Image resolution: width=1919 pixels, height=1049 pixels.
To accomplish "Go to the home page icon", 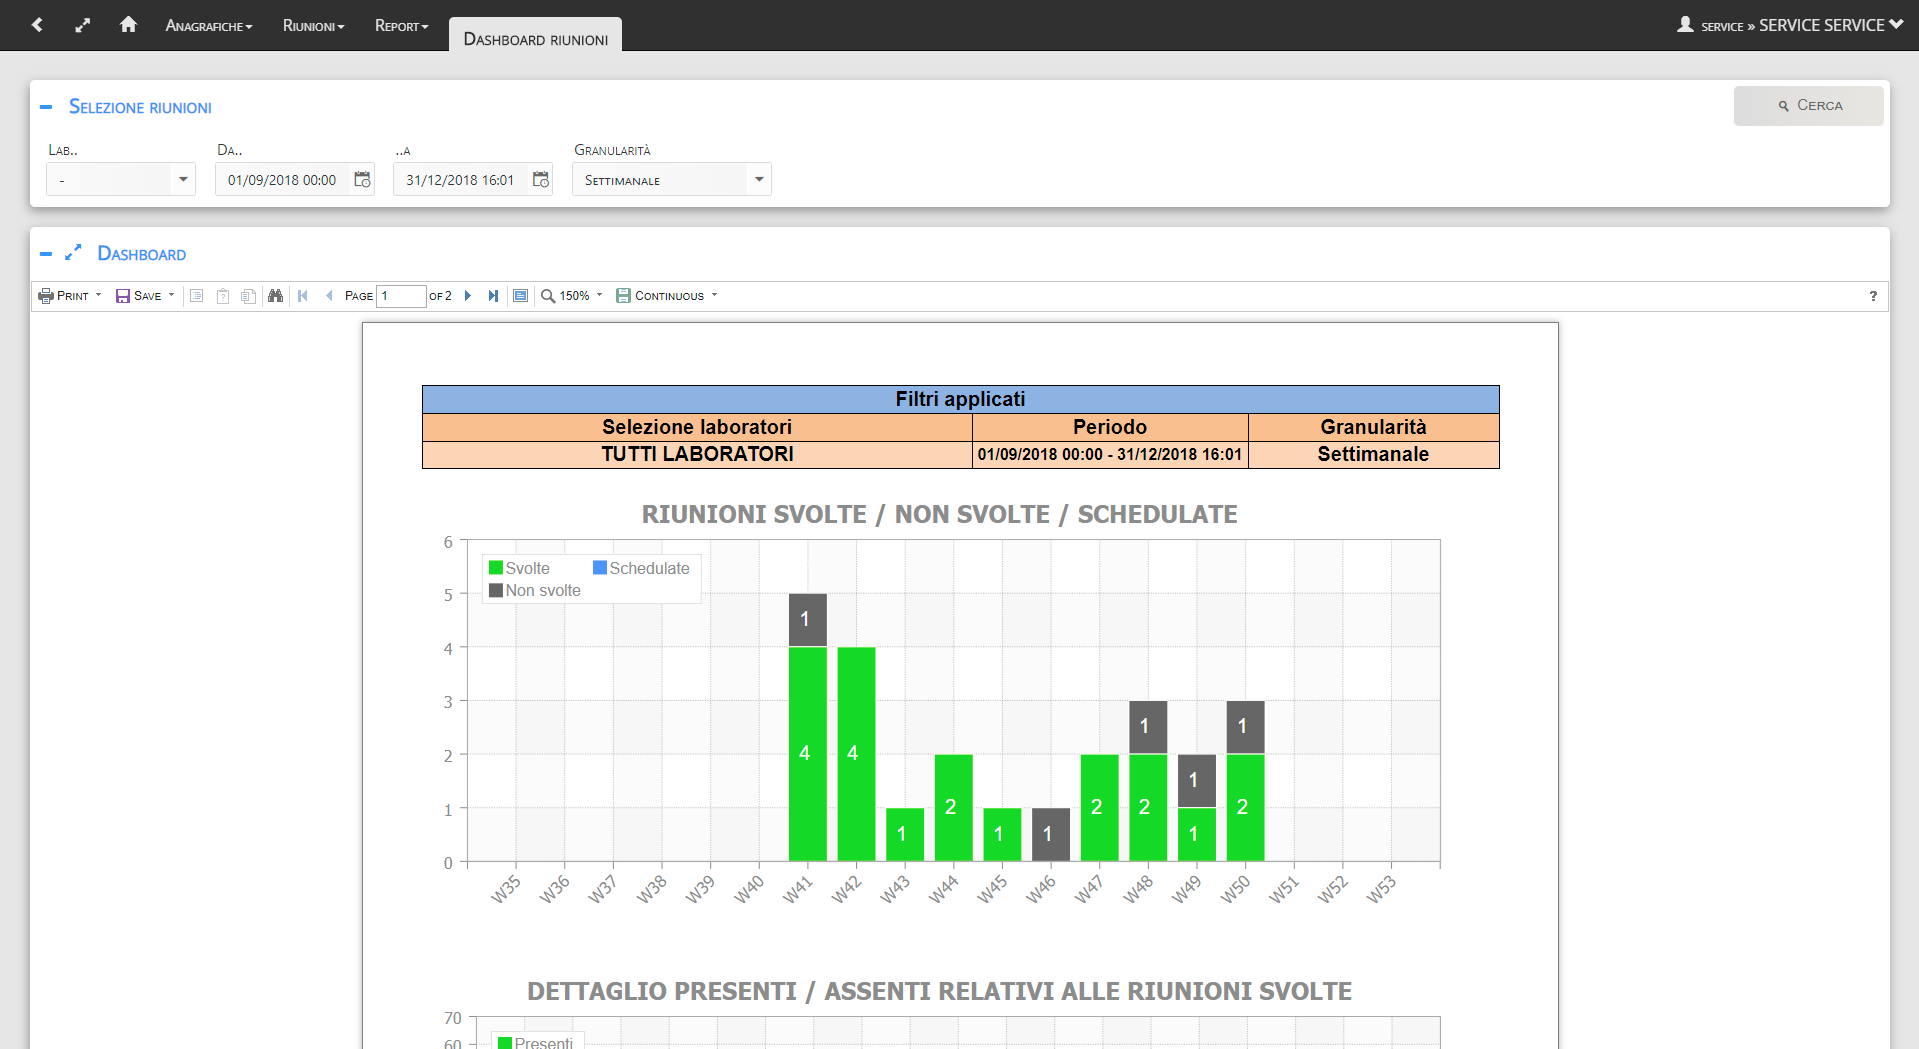I will coord(128,24).
